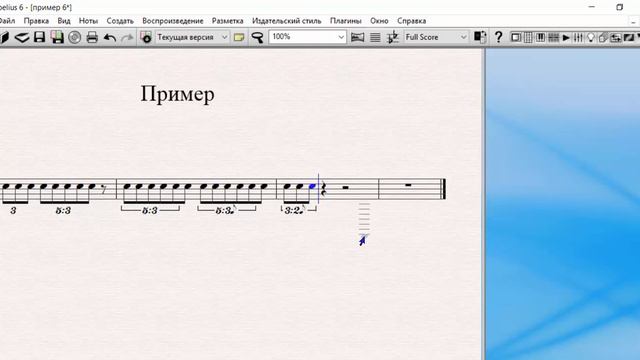Undo the last action
Viewport: 640px width, 360px height.
pyautogui.click(x=110, y=38)
